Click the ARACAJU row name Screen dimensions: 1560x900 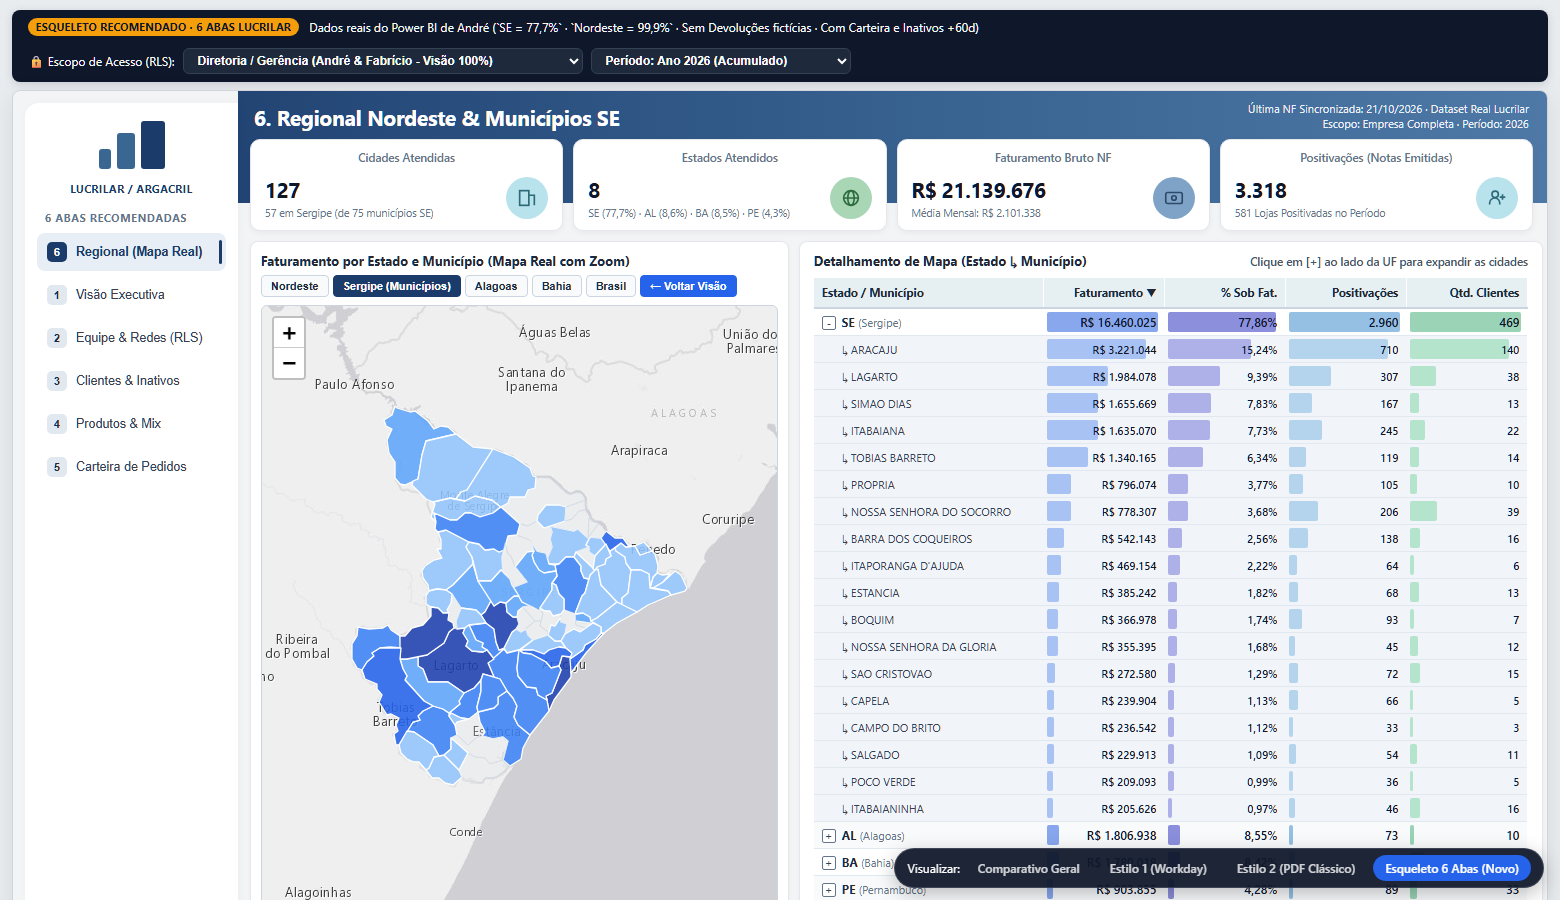(x=874, y=350)
